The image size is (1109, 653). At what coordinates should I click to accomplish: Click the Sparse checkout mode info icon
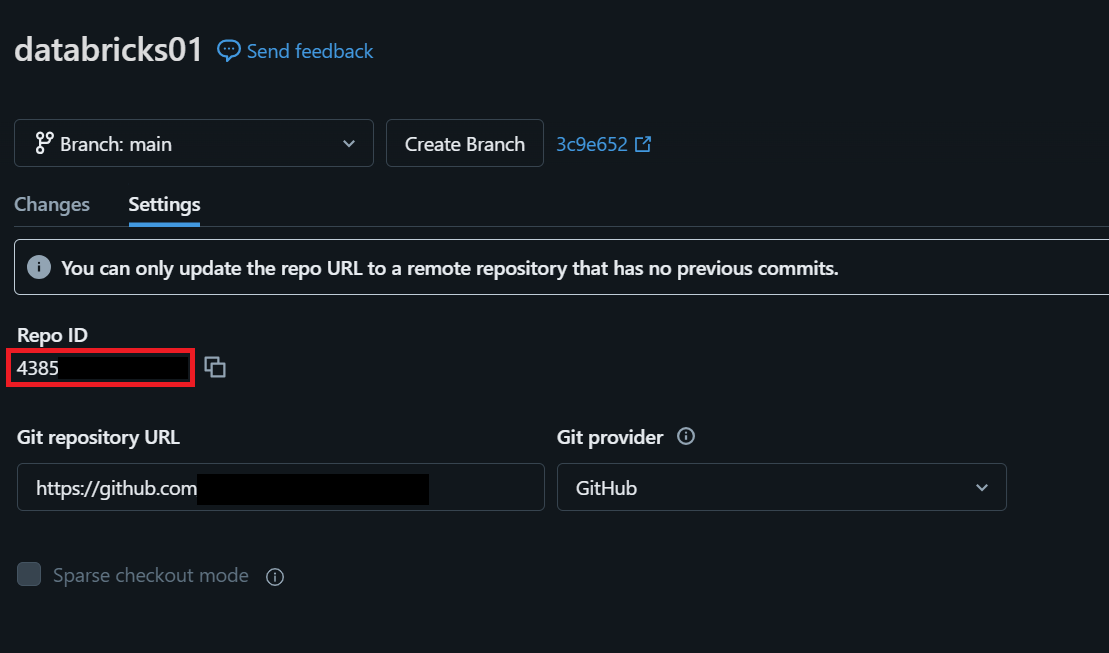point(275,577)
